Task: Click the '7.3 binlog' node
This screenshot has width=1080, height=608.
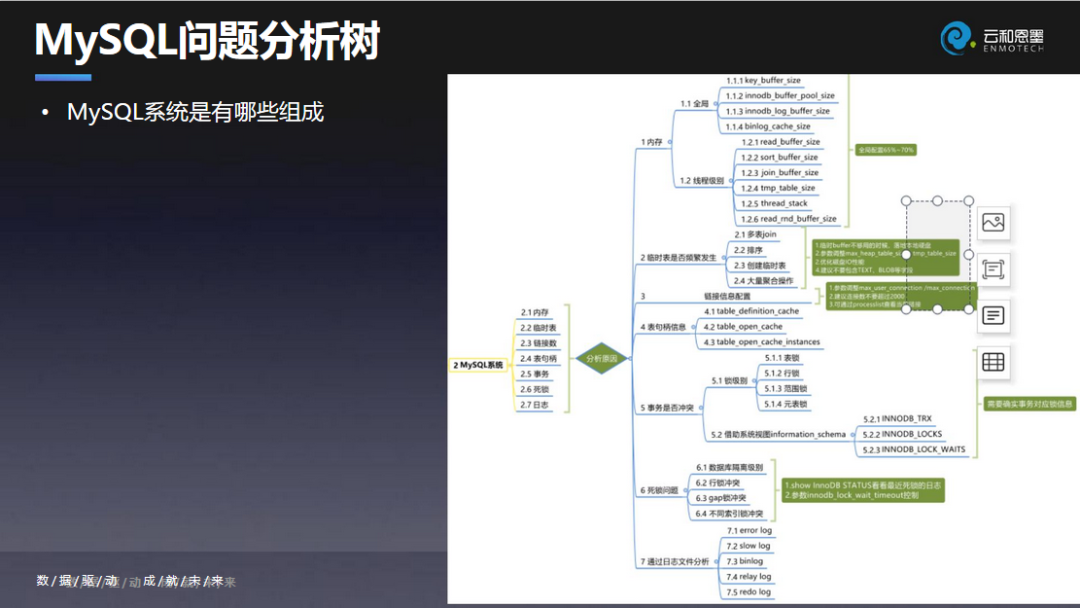Action: [x=745, y=561]
